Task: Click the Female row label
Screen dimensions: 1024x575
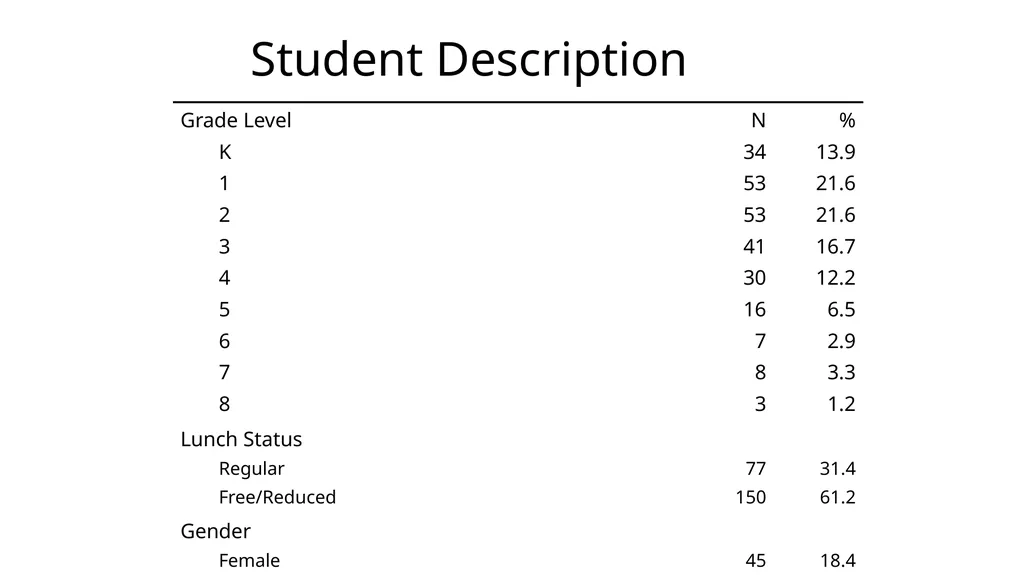Action: click(x=249, y=561)
